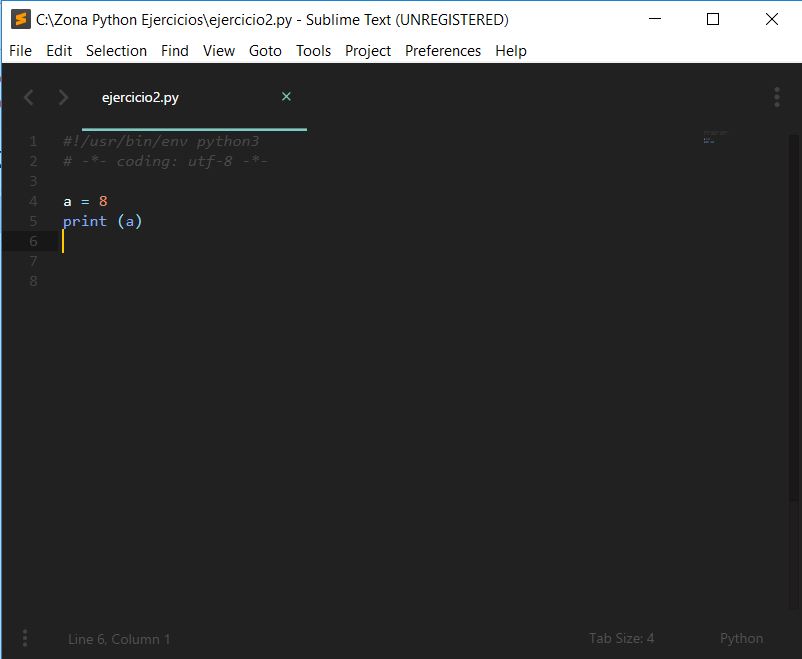Click the Line 6, Column 1 status text
802x659 pixels.
[x=119, y=638]
